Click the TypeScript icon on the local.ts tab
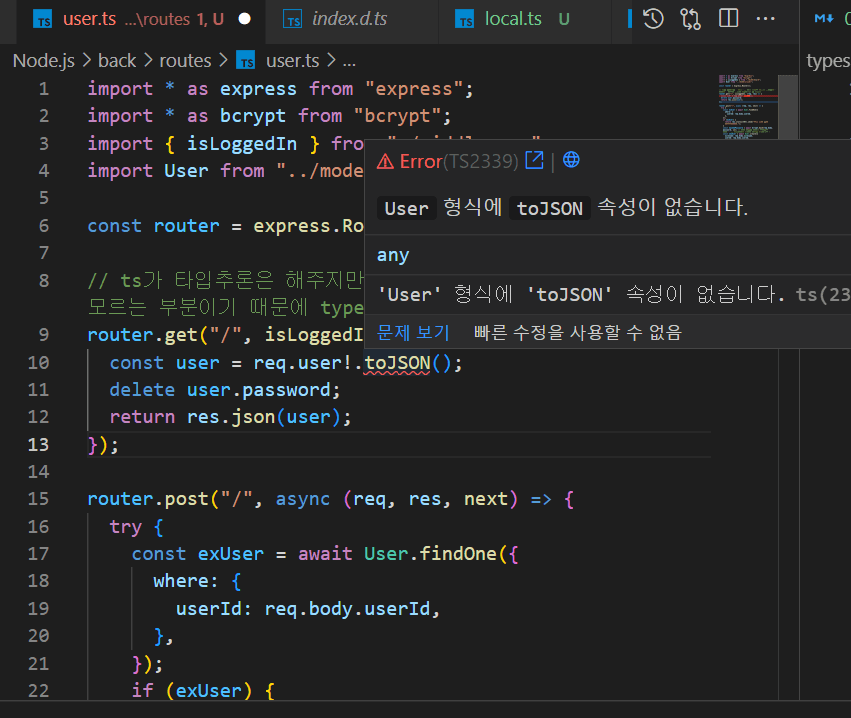Screen dimensions: 851x718 (465, 20)
